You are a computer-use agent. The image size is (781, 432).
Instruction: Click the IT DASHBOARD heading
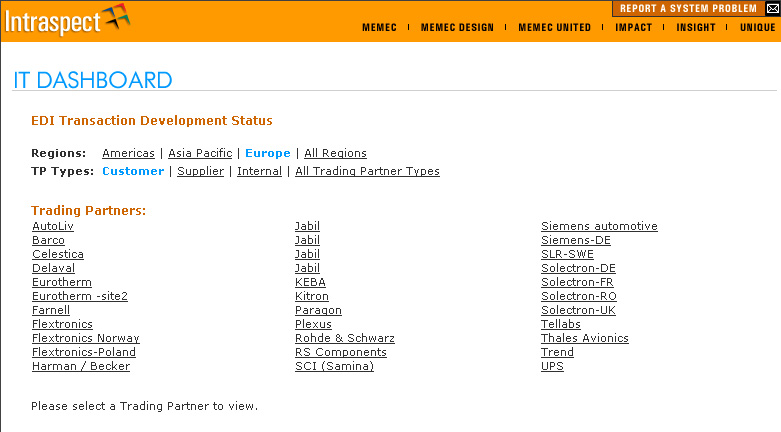[93, 80]
